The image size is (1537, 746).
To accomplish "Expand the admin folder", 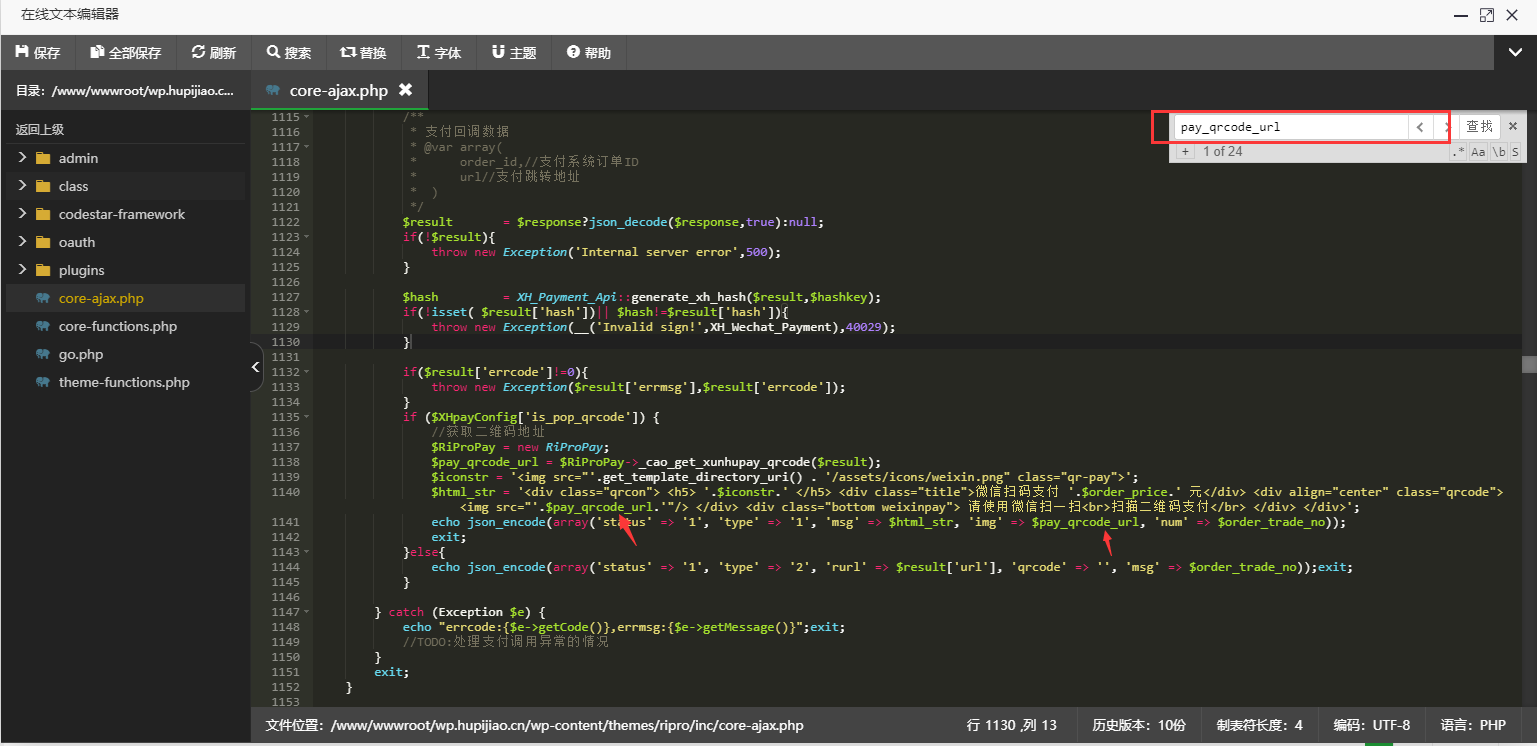I will point(22,158).
